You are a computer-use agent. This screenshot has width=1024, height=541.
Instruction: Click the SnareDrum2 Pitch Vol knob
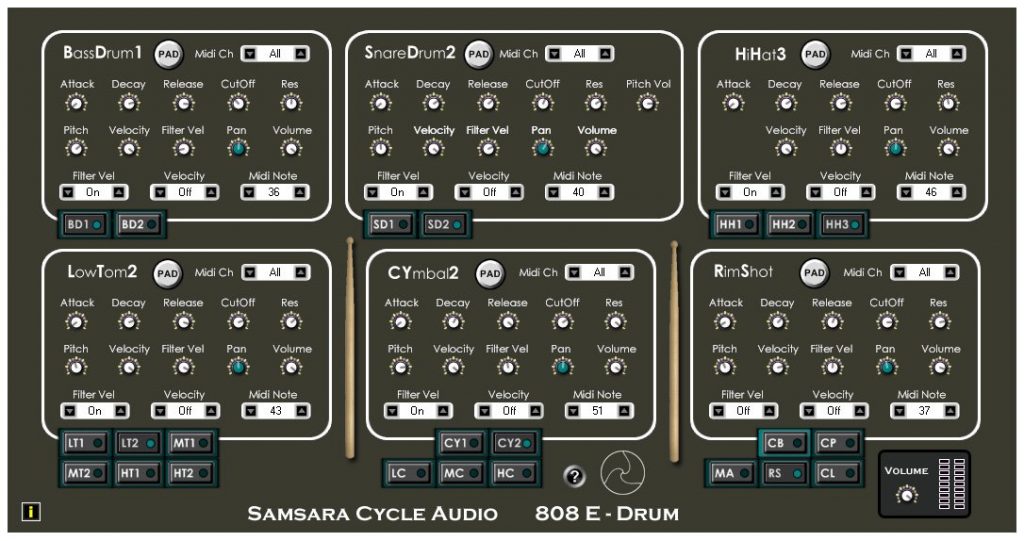click(647, 103)
